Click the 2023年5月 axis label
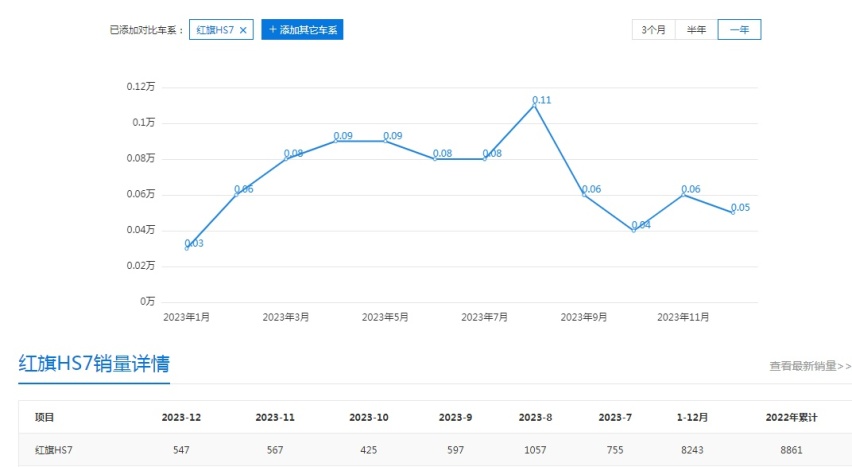The height and width of the screenshot is (467, 852). click(x=385, y=317)
